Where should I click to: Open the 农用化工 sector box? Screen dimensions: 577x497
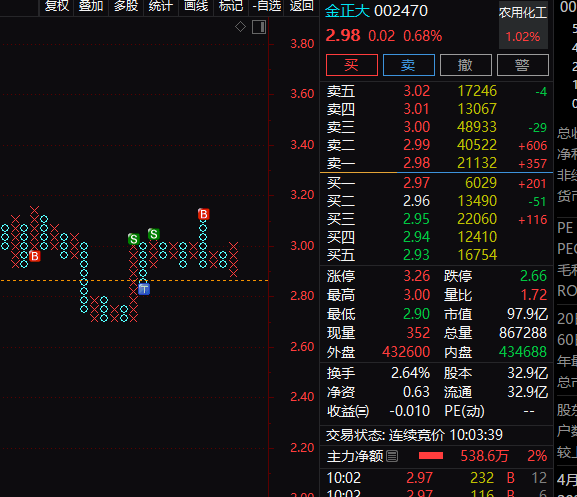pos(523,25)
